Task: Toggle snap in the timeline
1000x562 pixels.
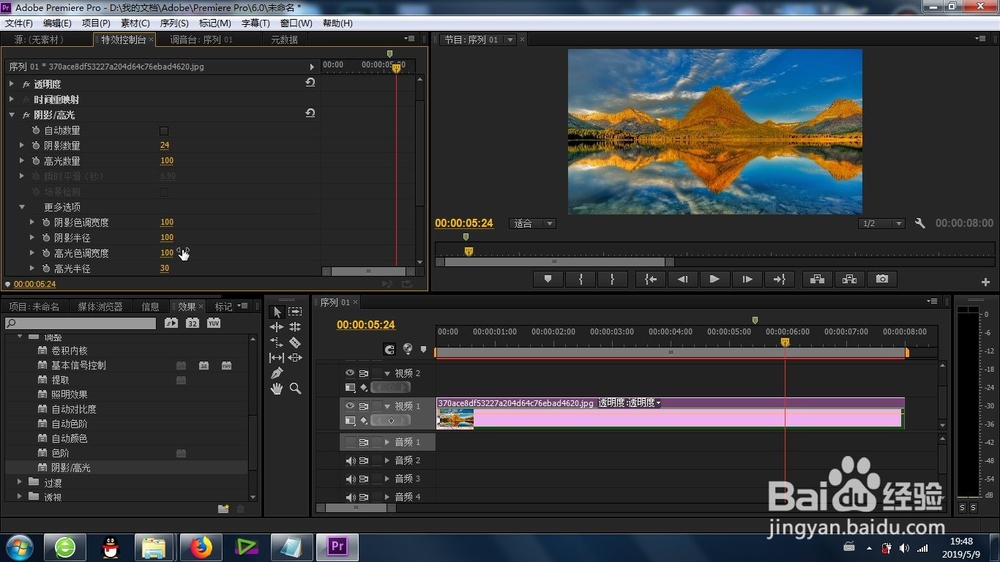Action: point(389,349)
